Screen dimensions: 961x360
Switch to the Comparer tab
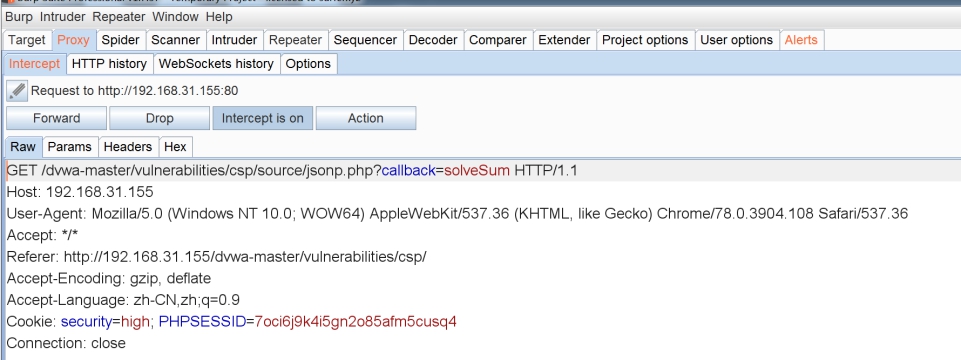498,40
